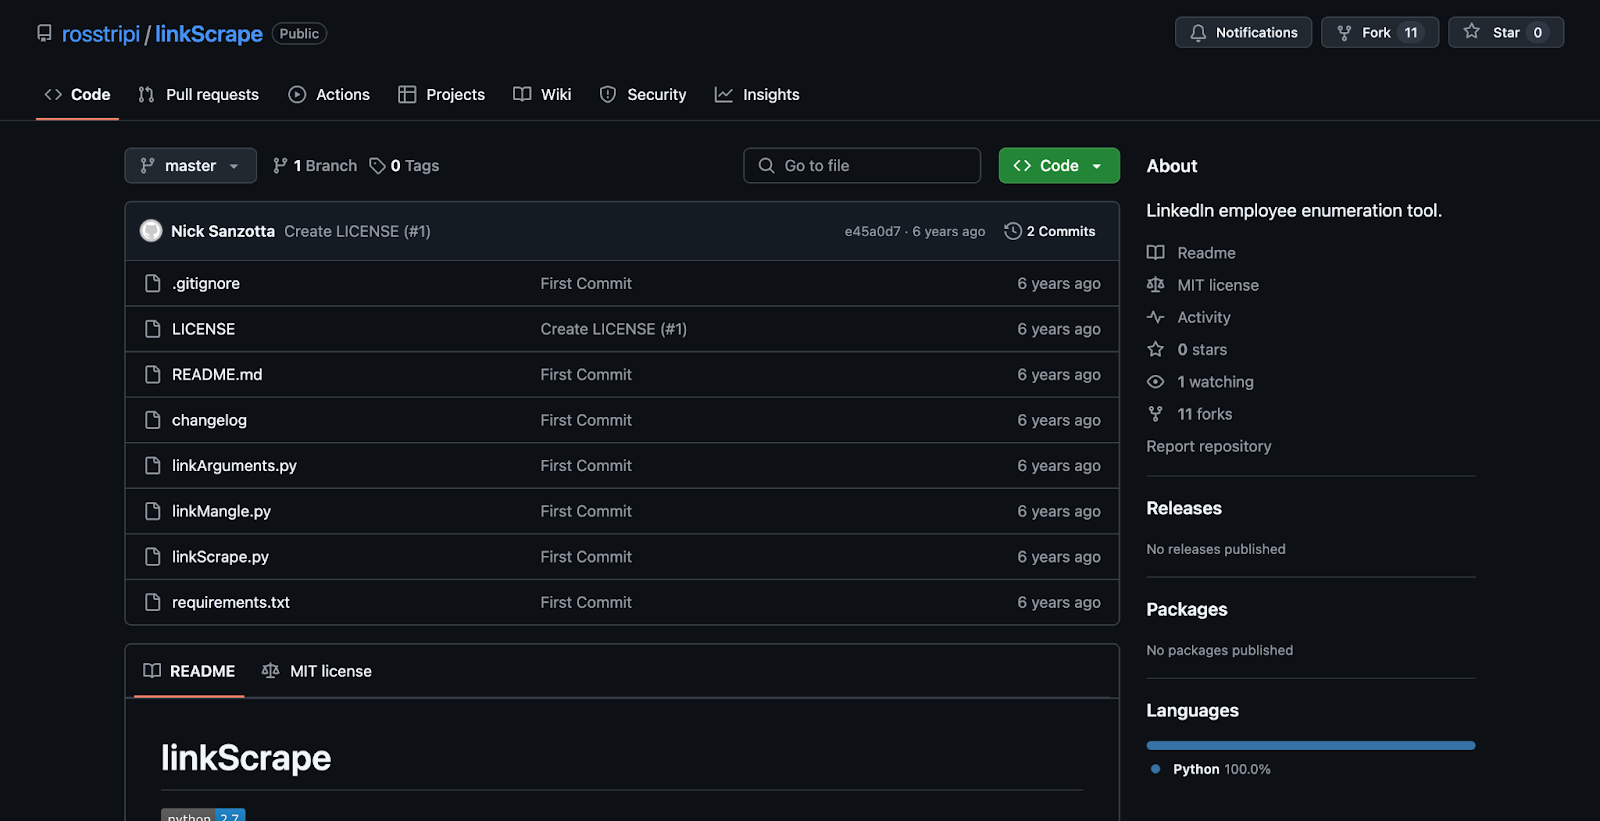Open First Commit message in .gitignore row
1600x821 pixels.
click(x=586, y=284)
